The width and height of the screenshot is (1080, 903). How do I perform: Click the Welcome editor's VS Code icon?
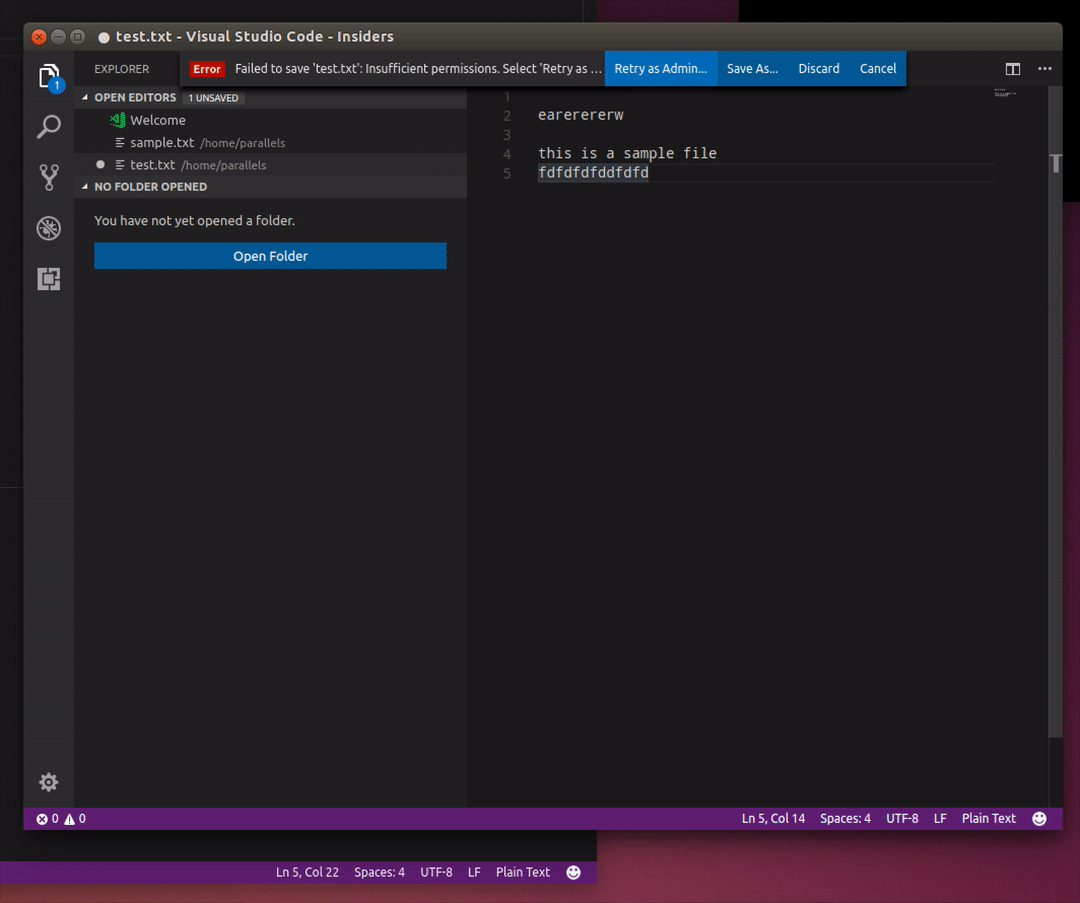(118, 120)
